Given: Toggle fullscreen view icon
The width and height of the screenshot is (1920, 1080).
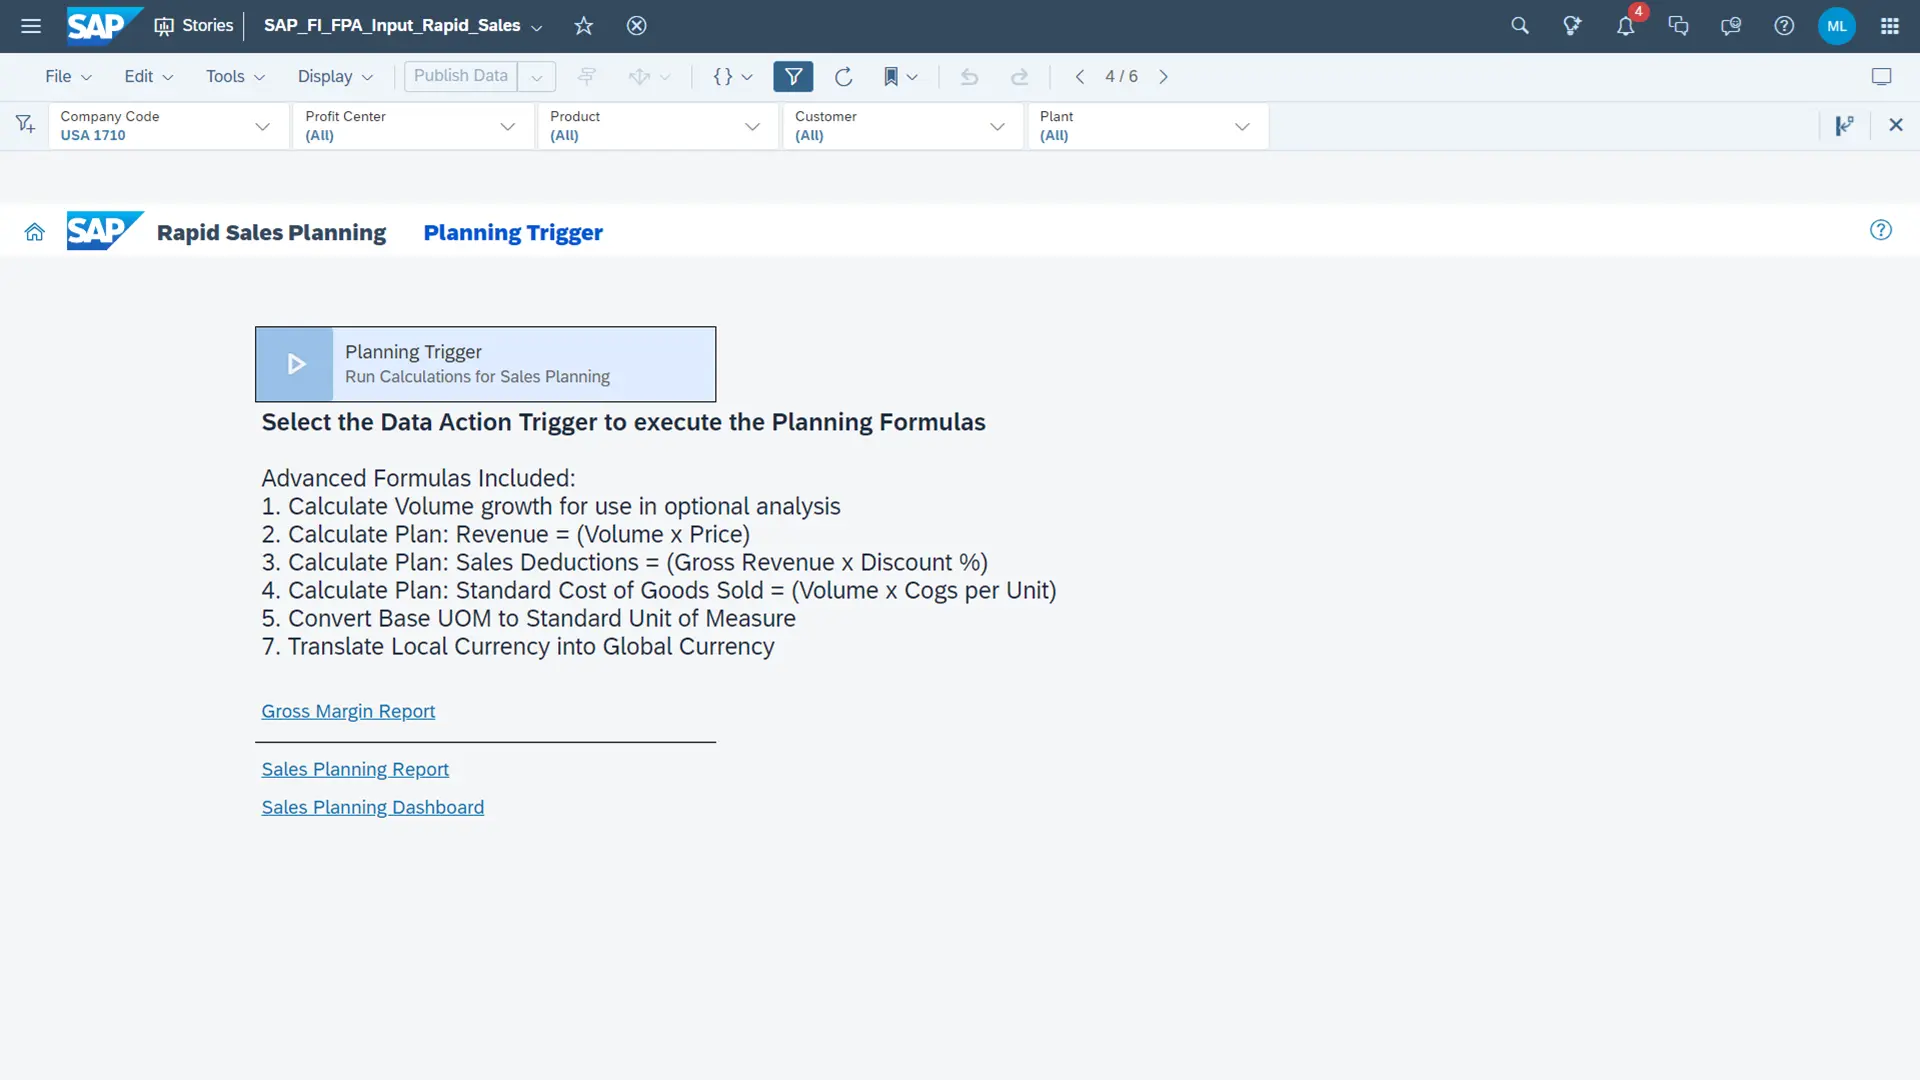Looking at the screenshot, I should [1881, 76].
